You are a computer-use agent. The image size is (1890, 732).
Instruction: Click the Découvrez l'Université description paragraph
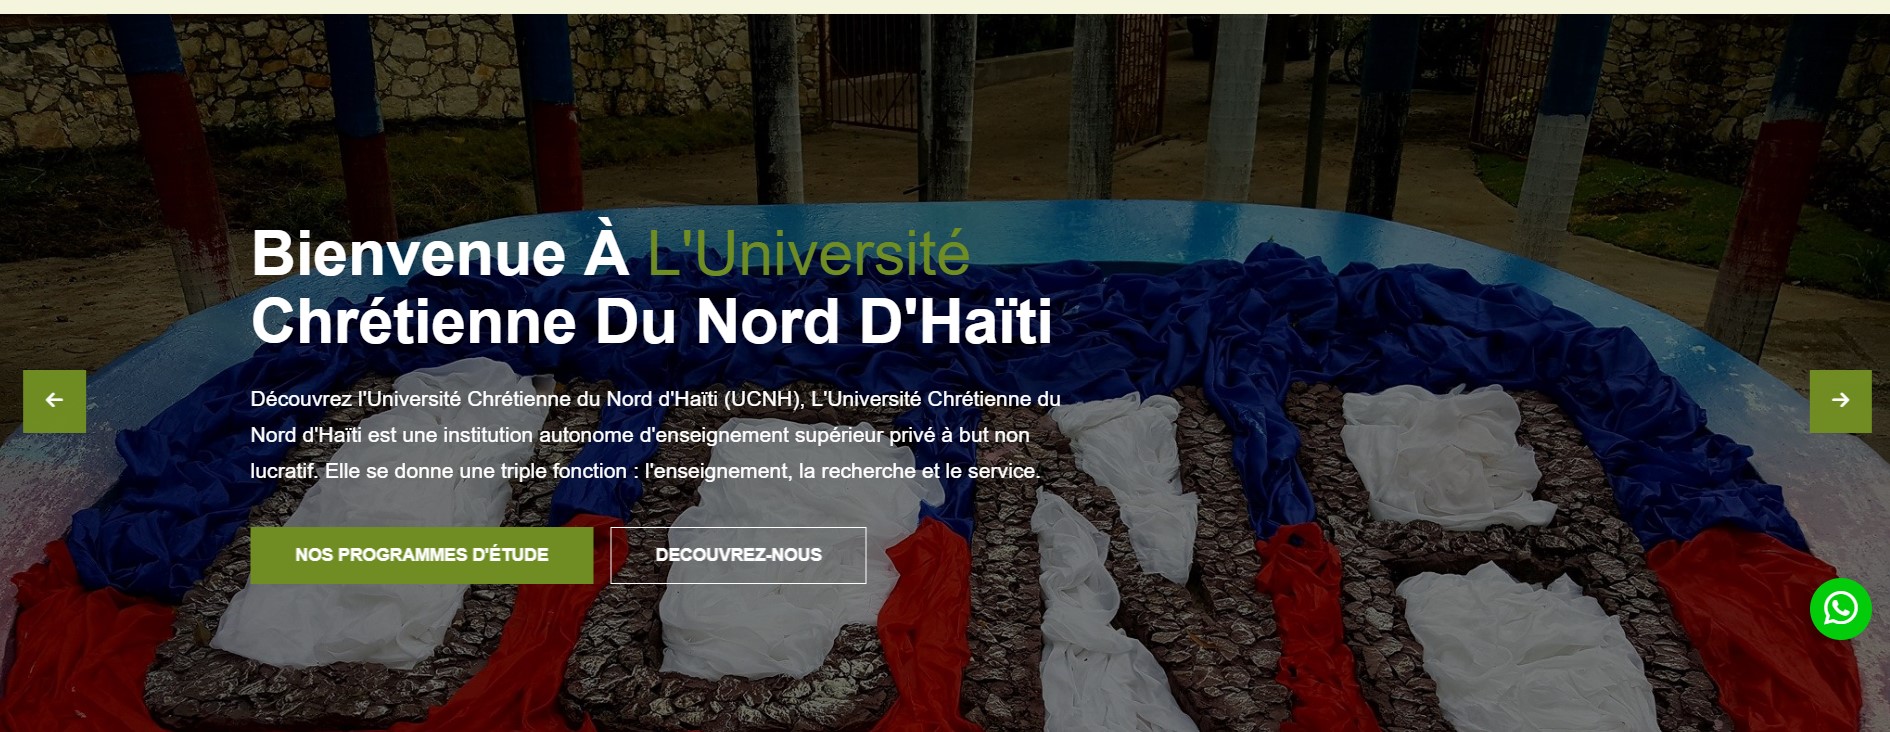click(655, 435)
